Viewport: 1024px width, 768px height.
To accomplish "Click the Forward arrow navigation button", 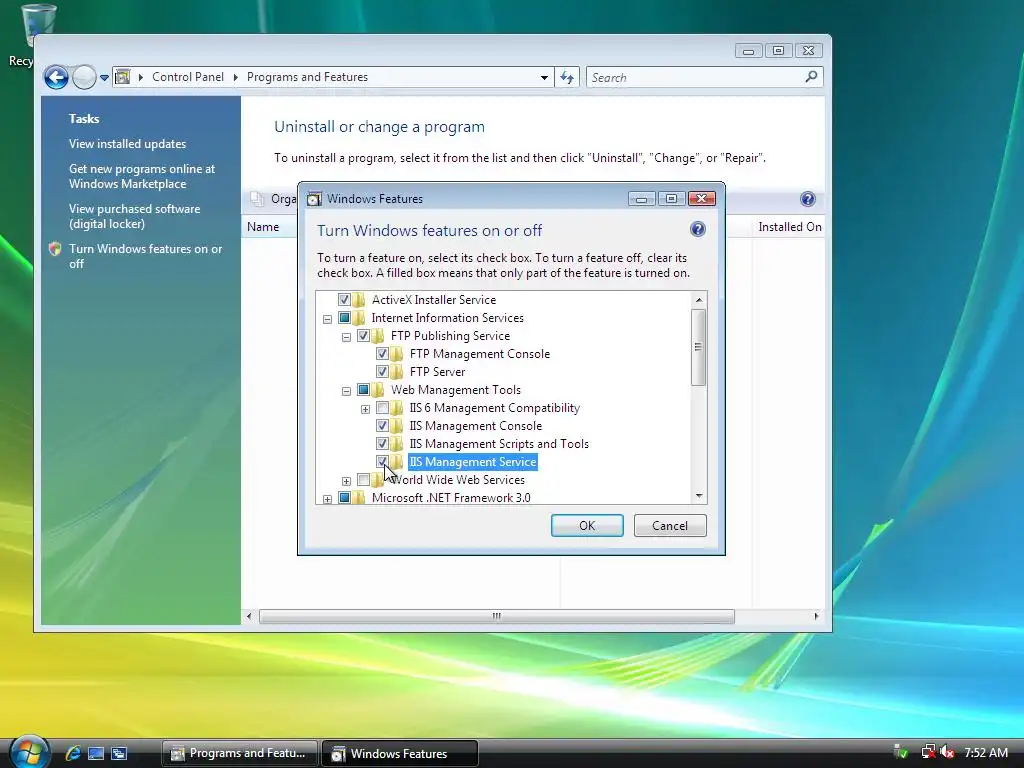I will point(84,78).
